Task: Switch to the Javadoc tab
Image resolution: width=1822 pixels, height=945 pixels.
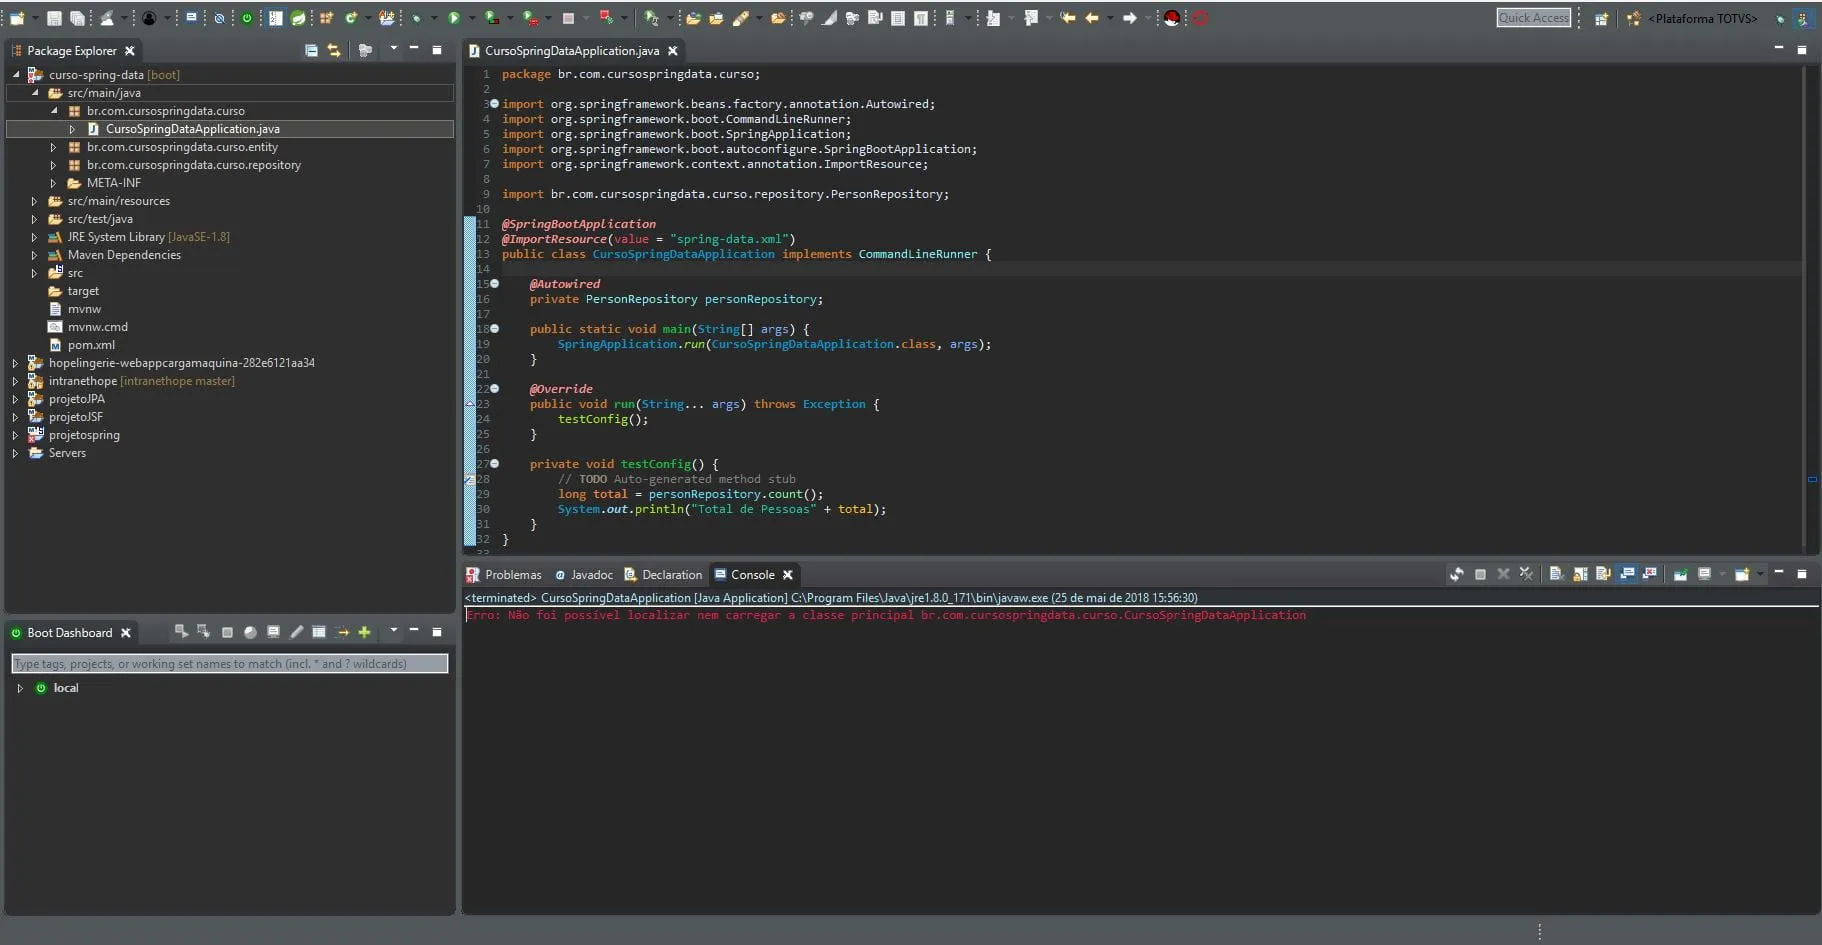Action: (591, 575)
